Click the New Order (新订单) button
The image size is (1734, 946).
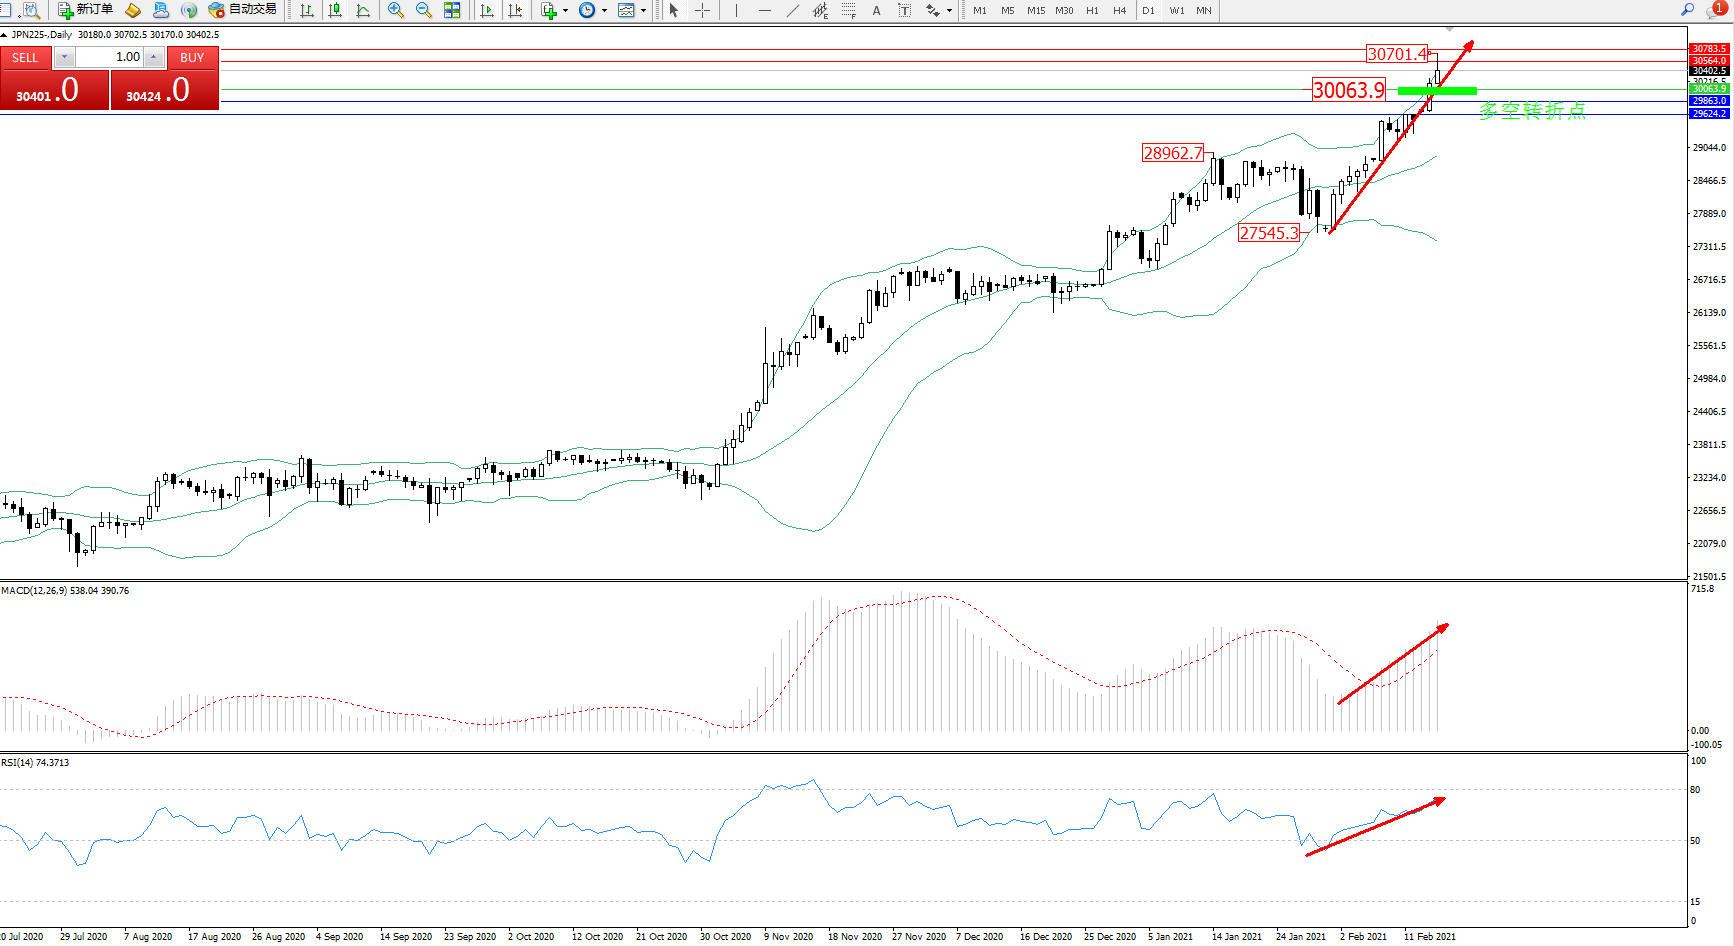[85, 10]
